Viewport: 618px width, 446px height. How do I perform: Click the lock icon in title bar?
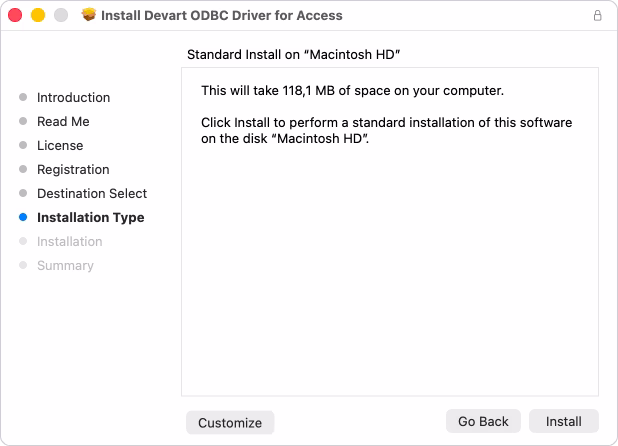(x=598, y=15)
